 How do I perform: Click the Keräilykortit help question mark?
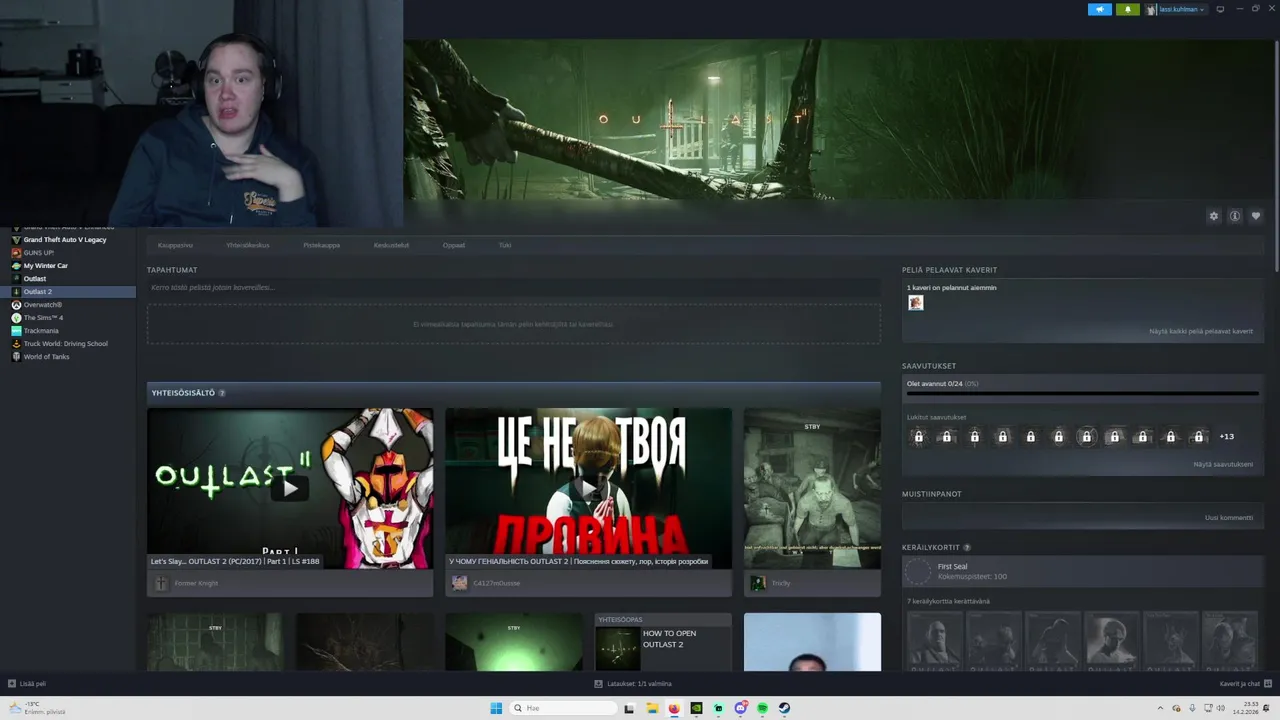pyautogui.click(x=967, y=548)
